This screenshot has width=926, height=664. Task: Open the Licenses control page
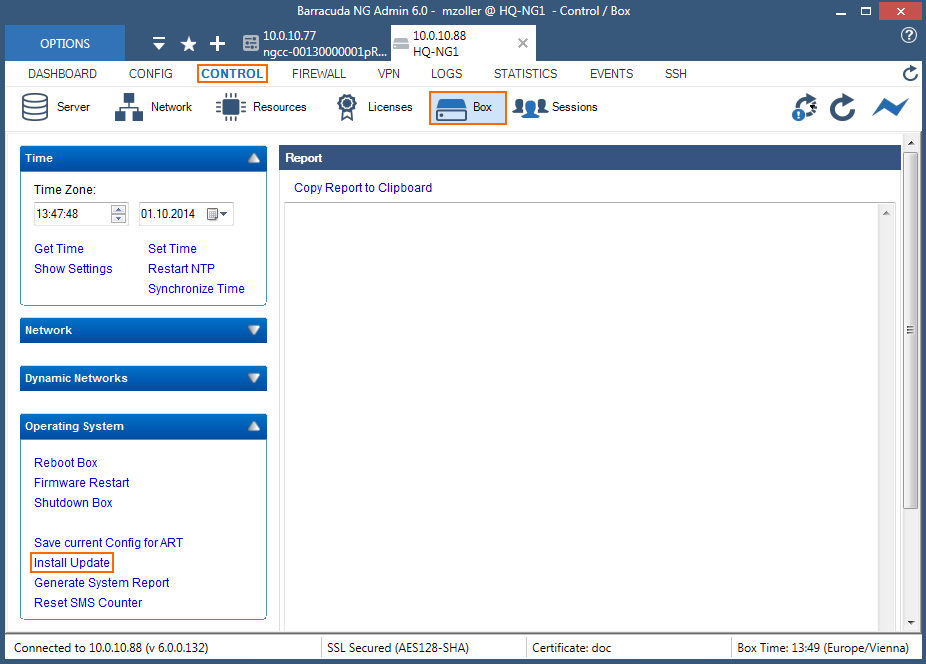[x=374, y=108]
